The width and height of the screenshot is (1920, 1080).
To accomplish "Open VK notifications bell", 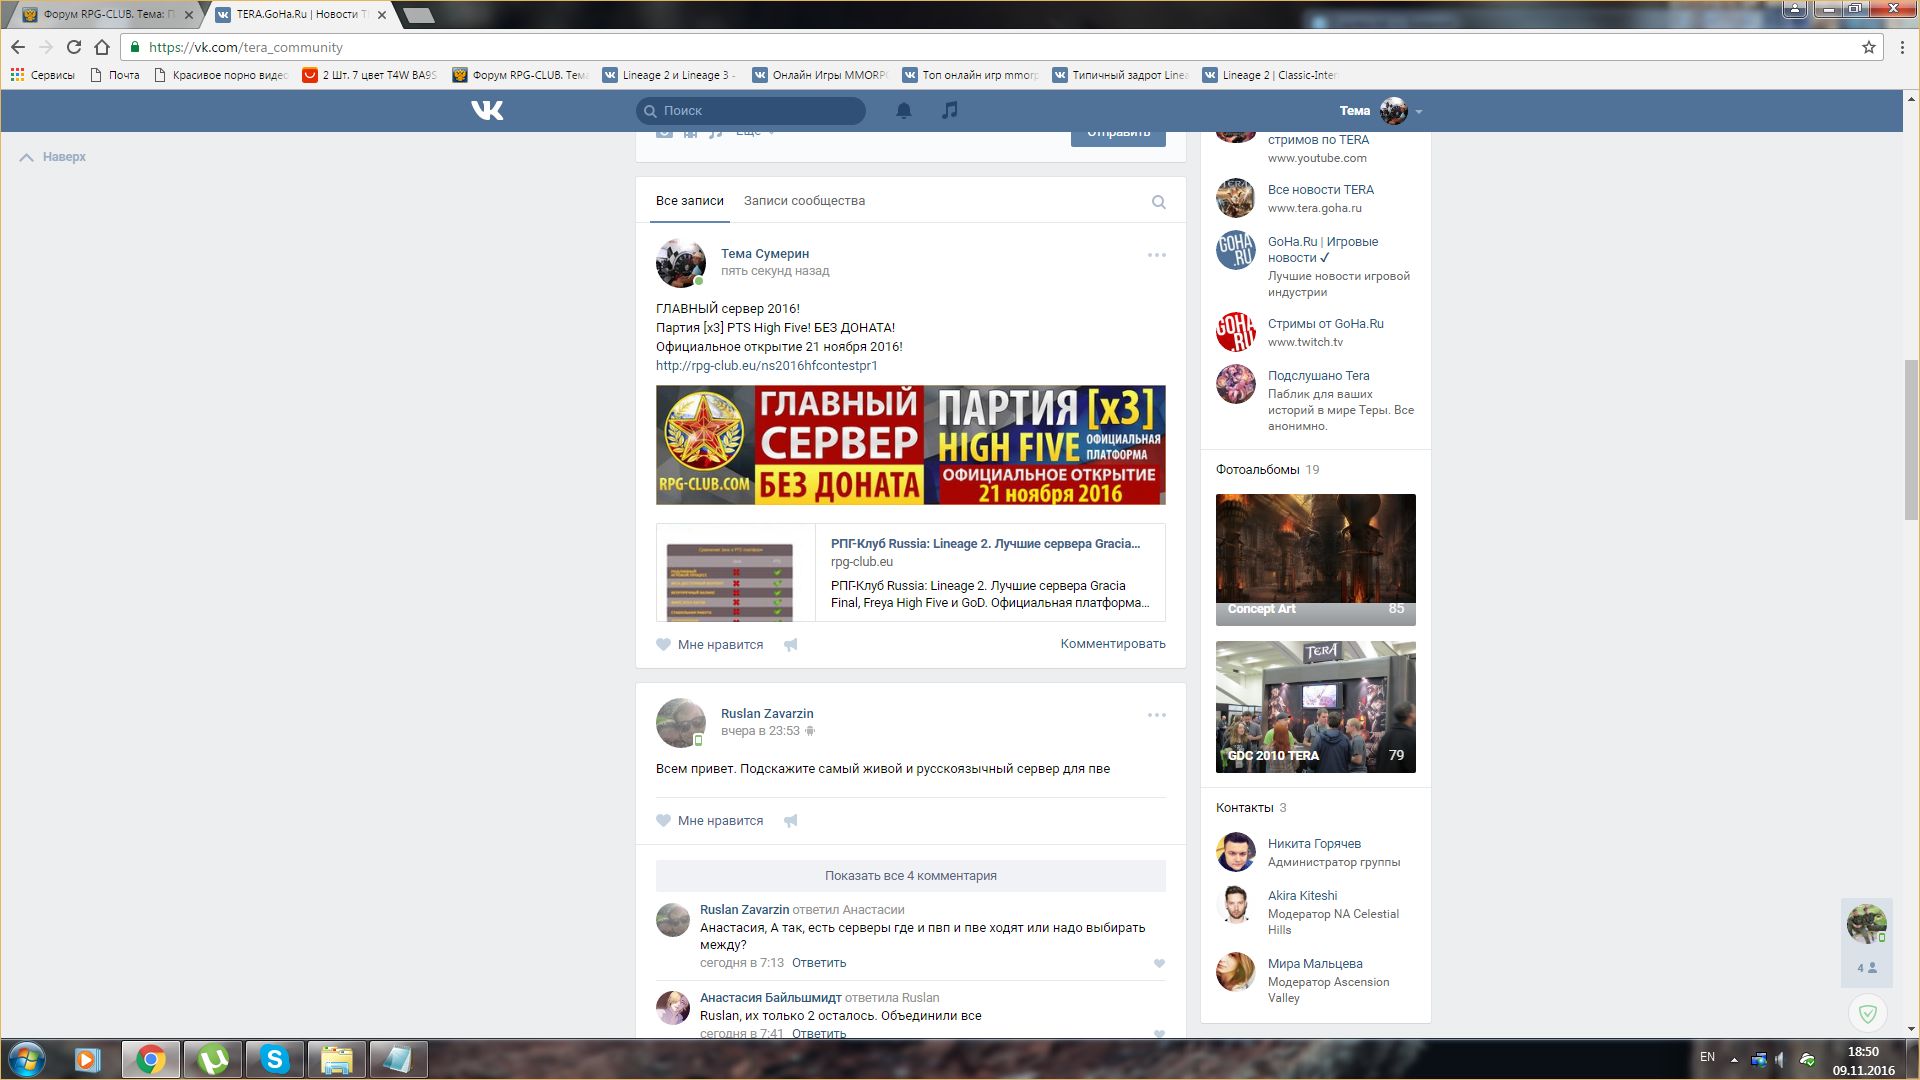I will pyautogui.click(x=903, y=110).
